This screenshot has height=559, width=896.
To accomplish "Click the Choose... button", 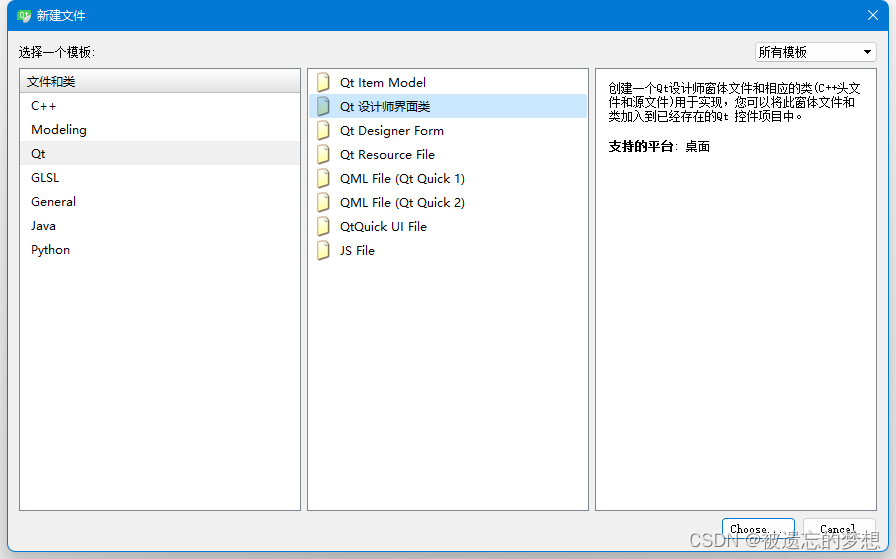I will [x=758, y=529].
